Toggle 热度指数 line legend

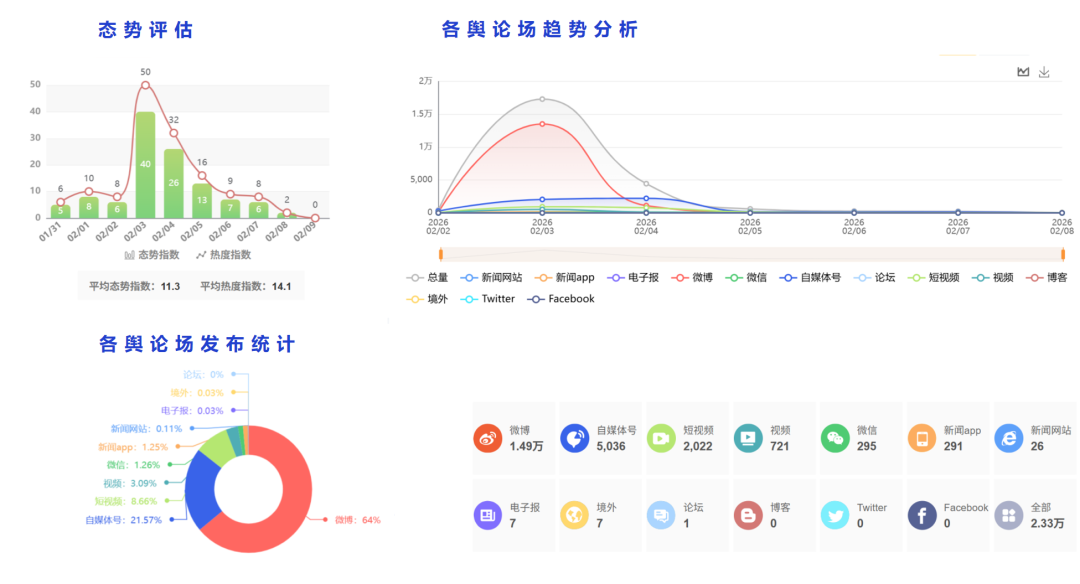[x=223, y=255]
